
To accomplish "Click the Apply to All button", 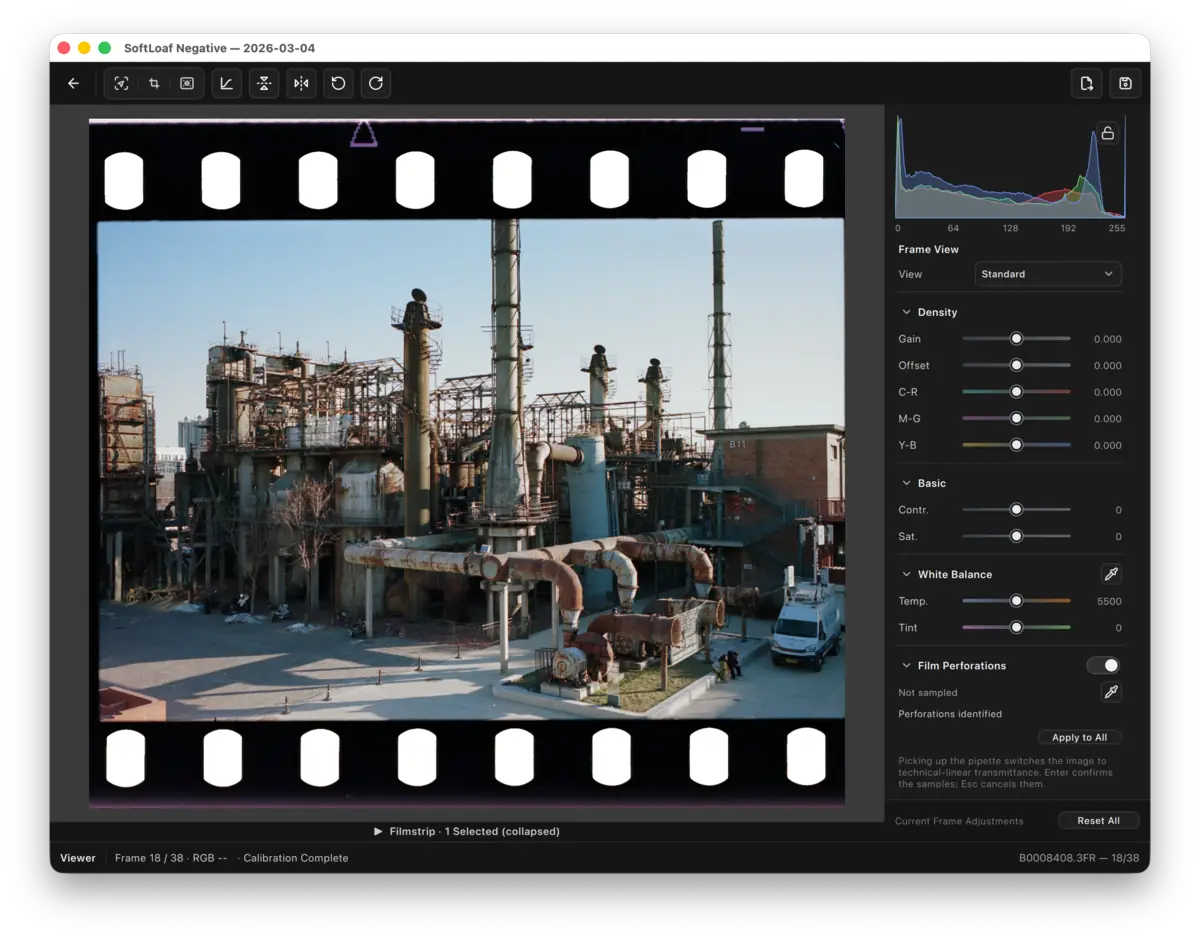I will pyautogui.click(x=1080, y=737).
